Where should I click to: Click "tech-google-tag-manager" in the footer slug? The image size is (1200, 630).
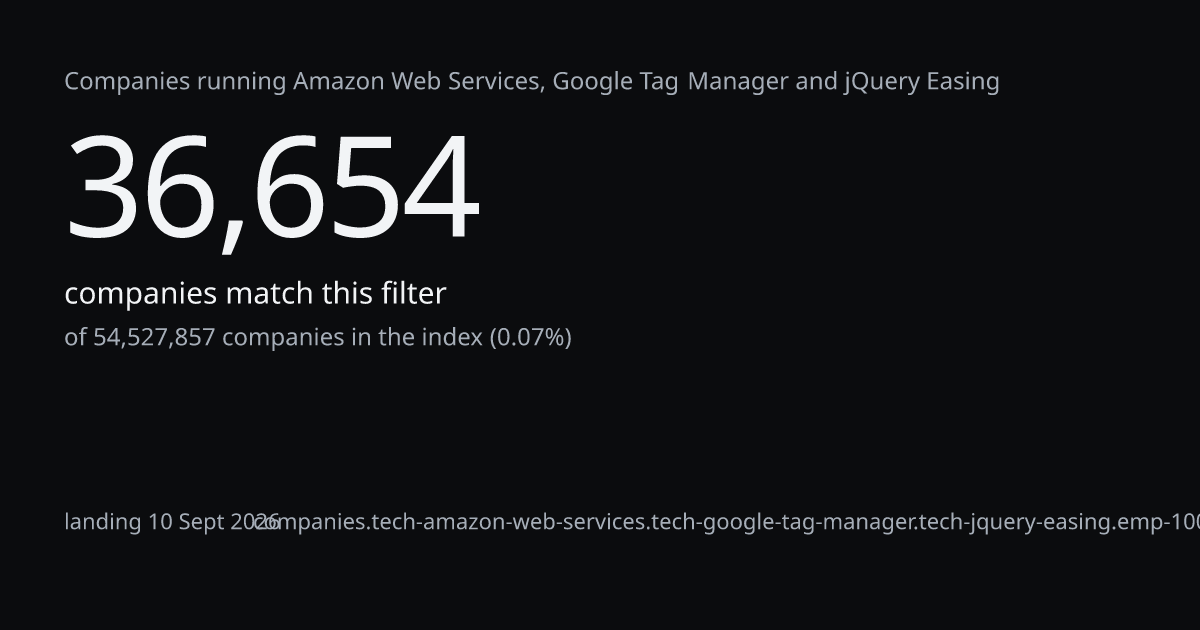pyautogui.click(x=783, y=522)
